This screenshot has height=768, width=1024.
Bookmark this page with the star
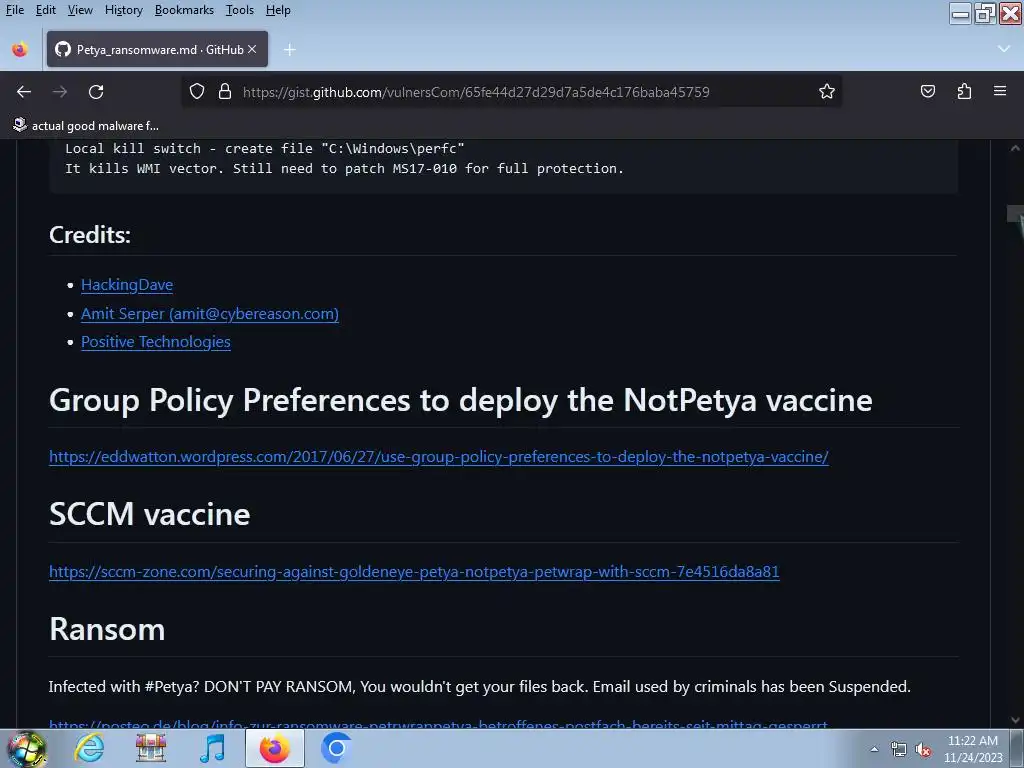point(827,91)
